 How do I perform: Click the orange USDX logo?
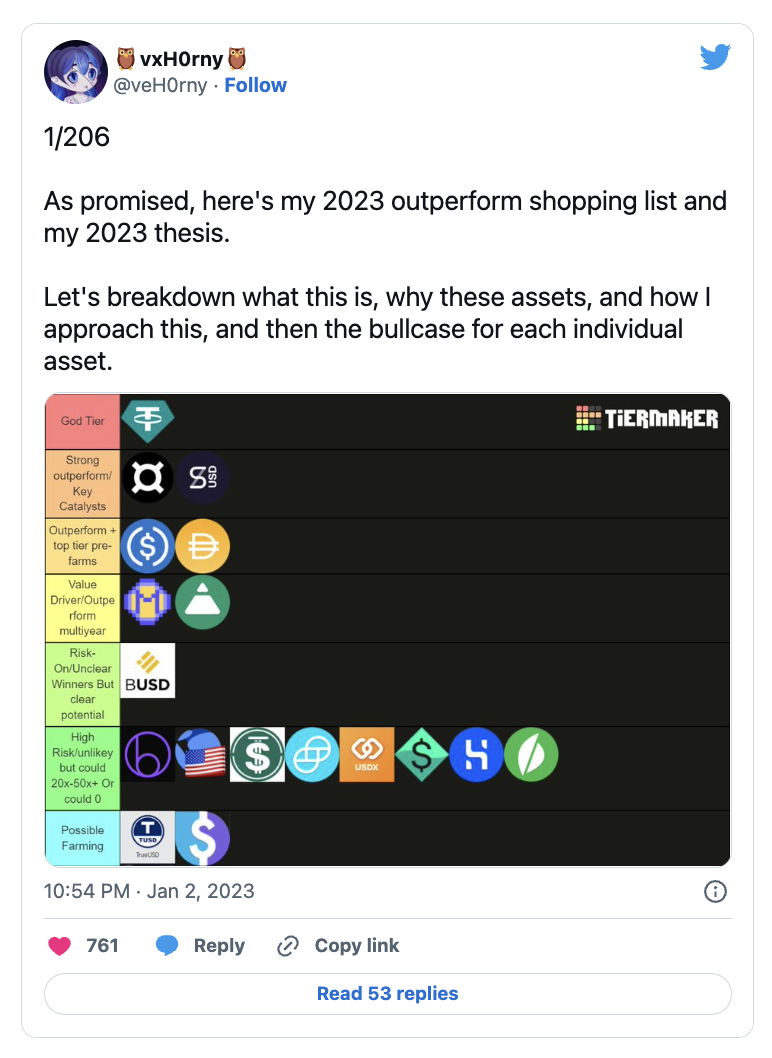[367, 754]
